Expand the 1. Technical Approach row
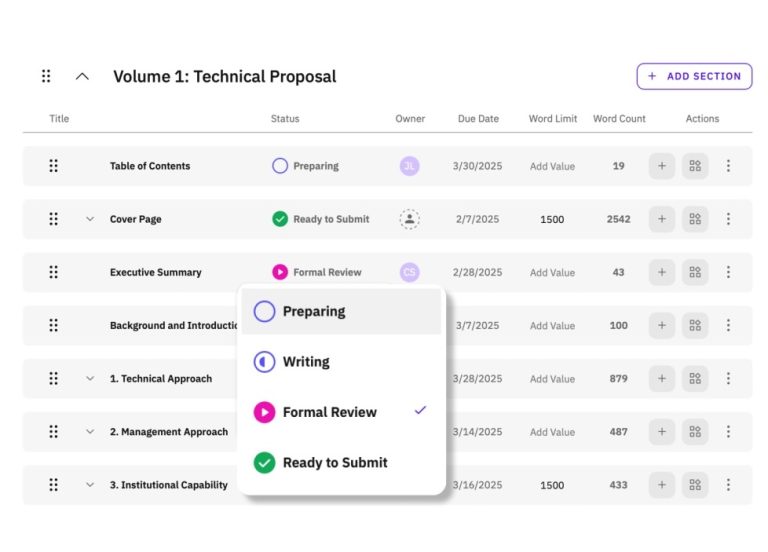 pos(89,379)
